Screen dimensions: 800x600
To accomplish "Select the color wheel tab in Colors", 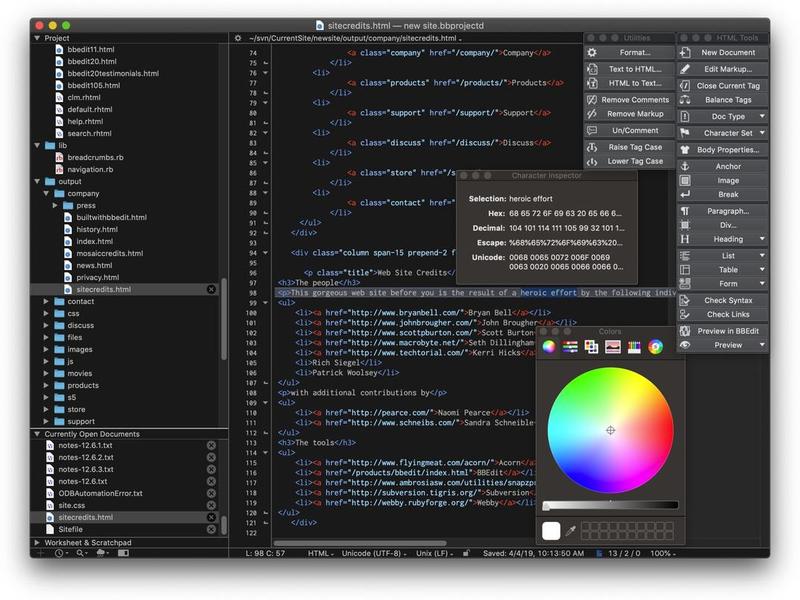I will click(x=548, y=347).
